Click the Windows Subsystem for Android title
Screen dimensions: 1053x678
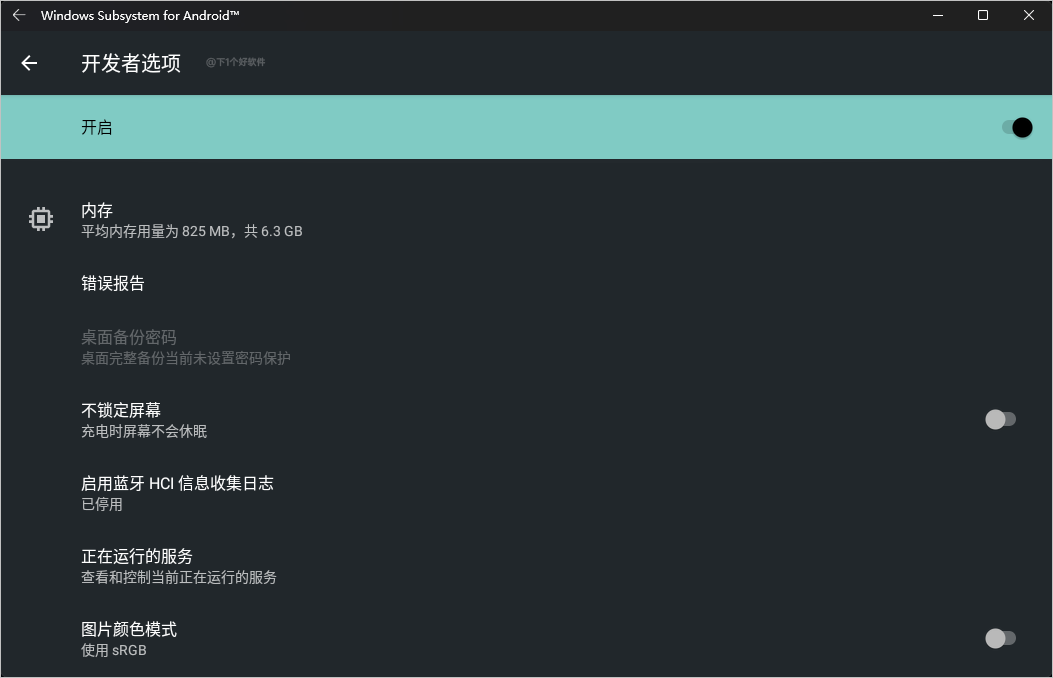140,15
